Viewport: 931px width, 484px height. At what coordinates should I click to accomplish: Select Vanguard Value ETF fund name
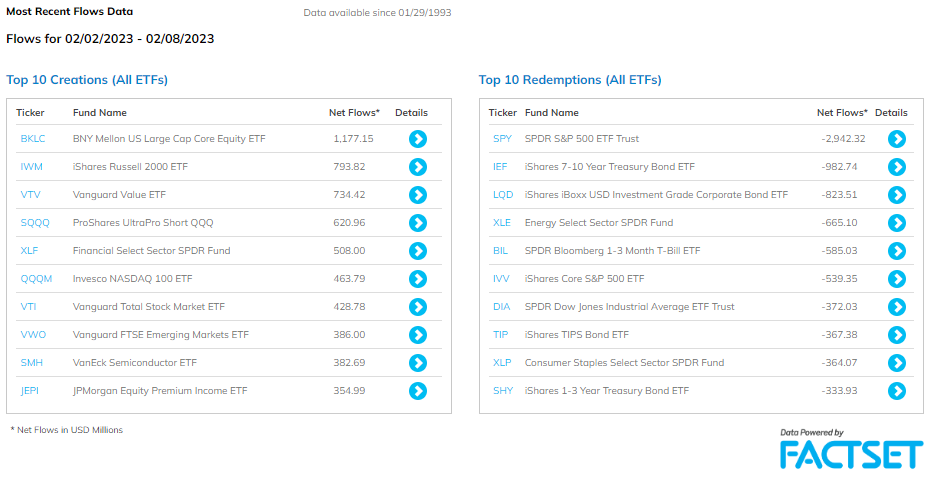119,195
